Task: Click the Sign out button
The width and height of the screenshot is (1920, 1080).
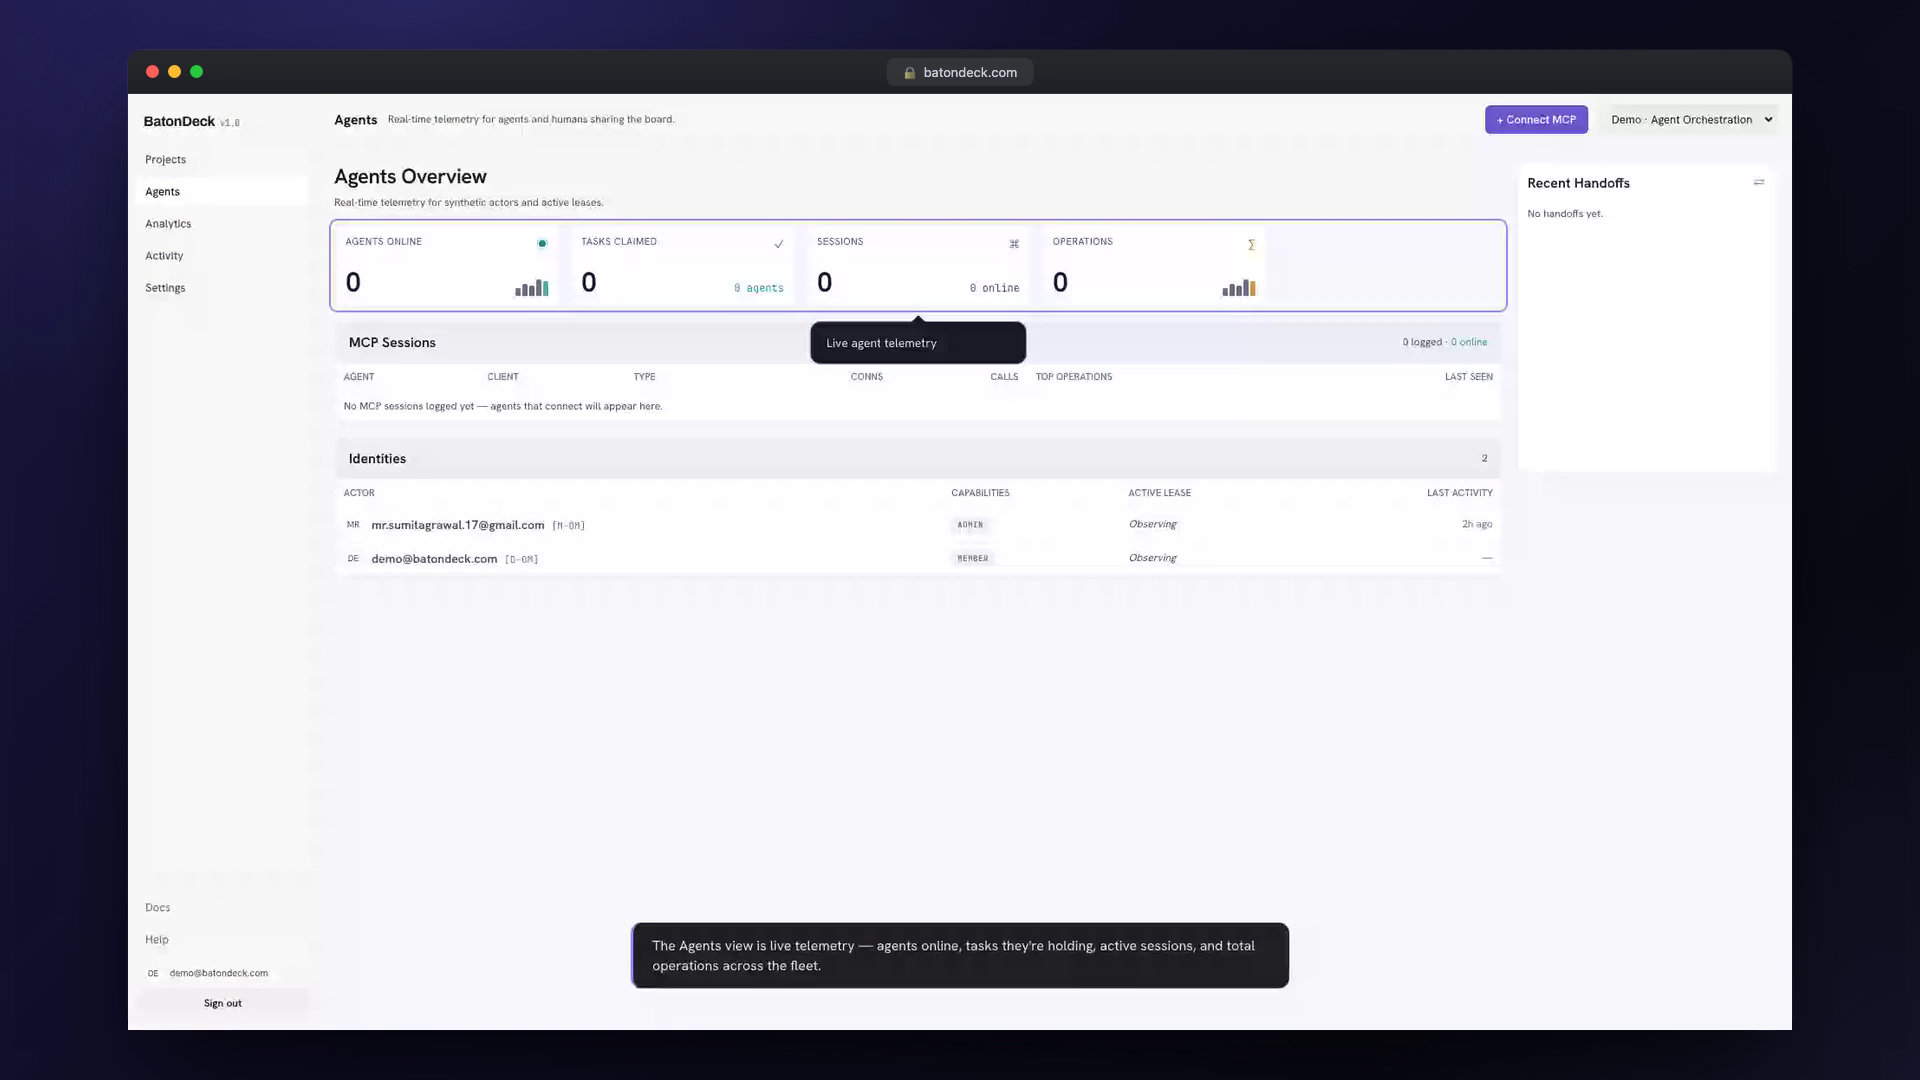Action: (223, 1003)
